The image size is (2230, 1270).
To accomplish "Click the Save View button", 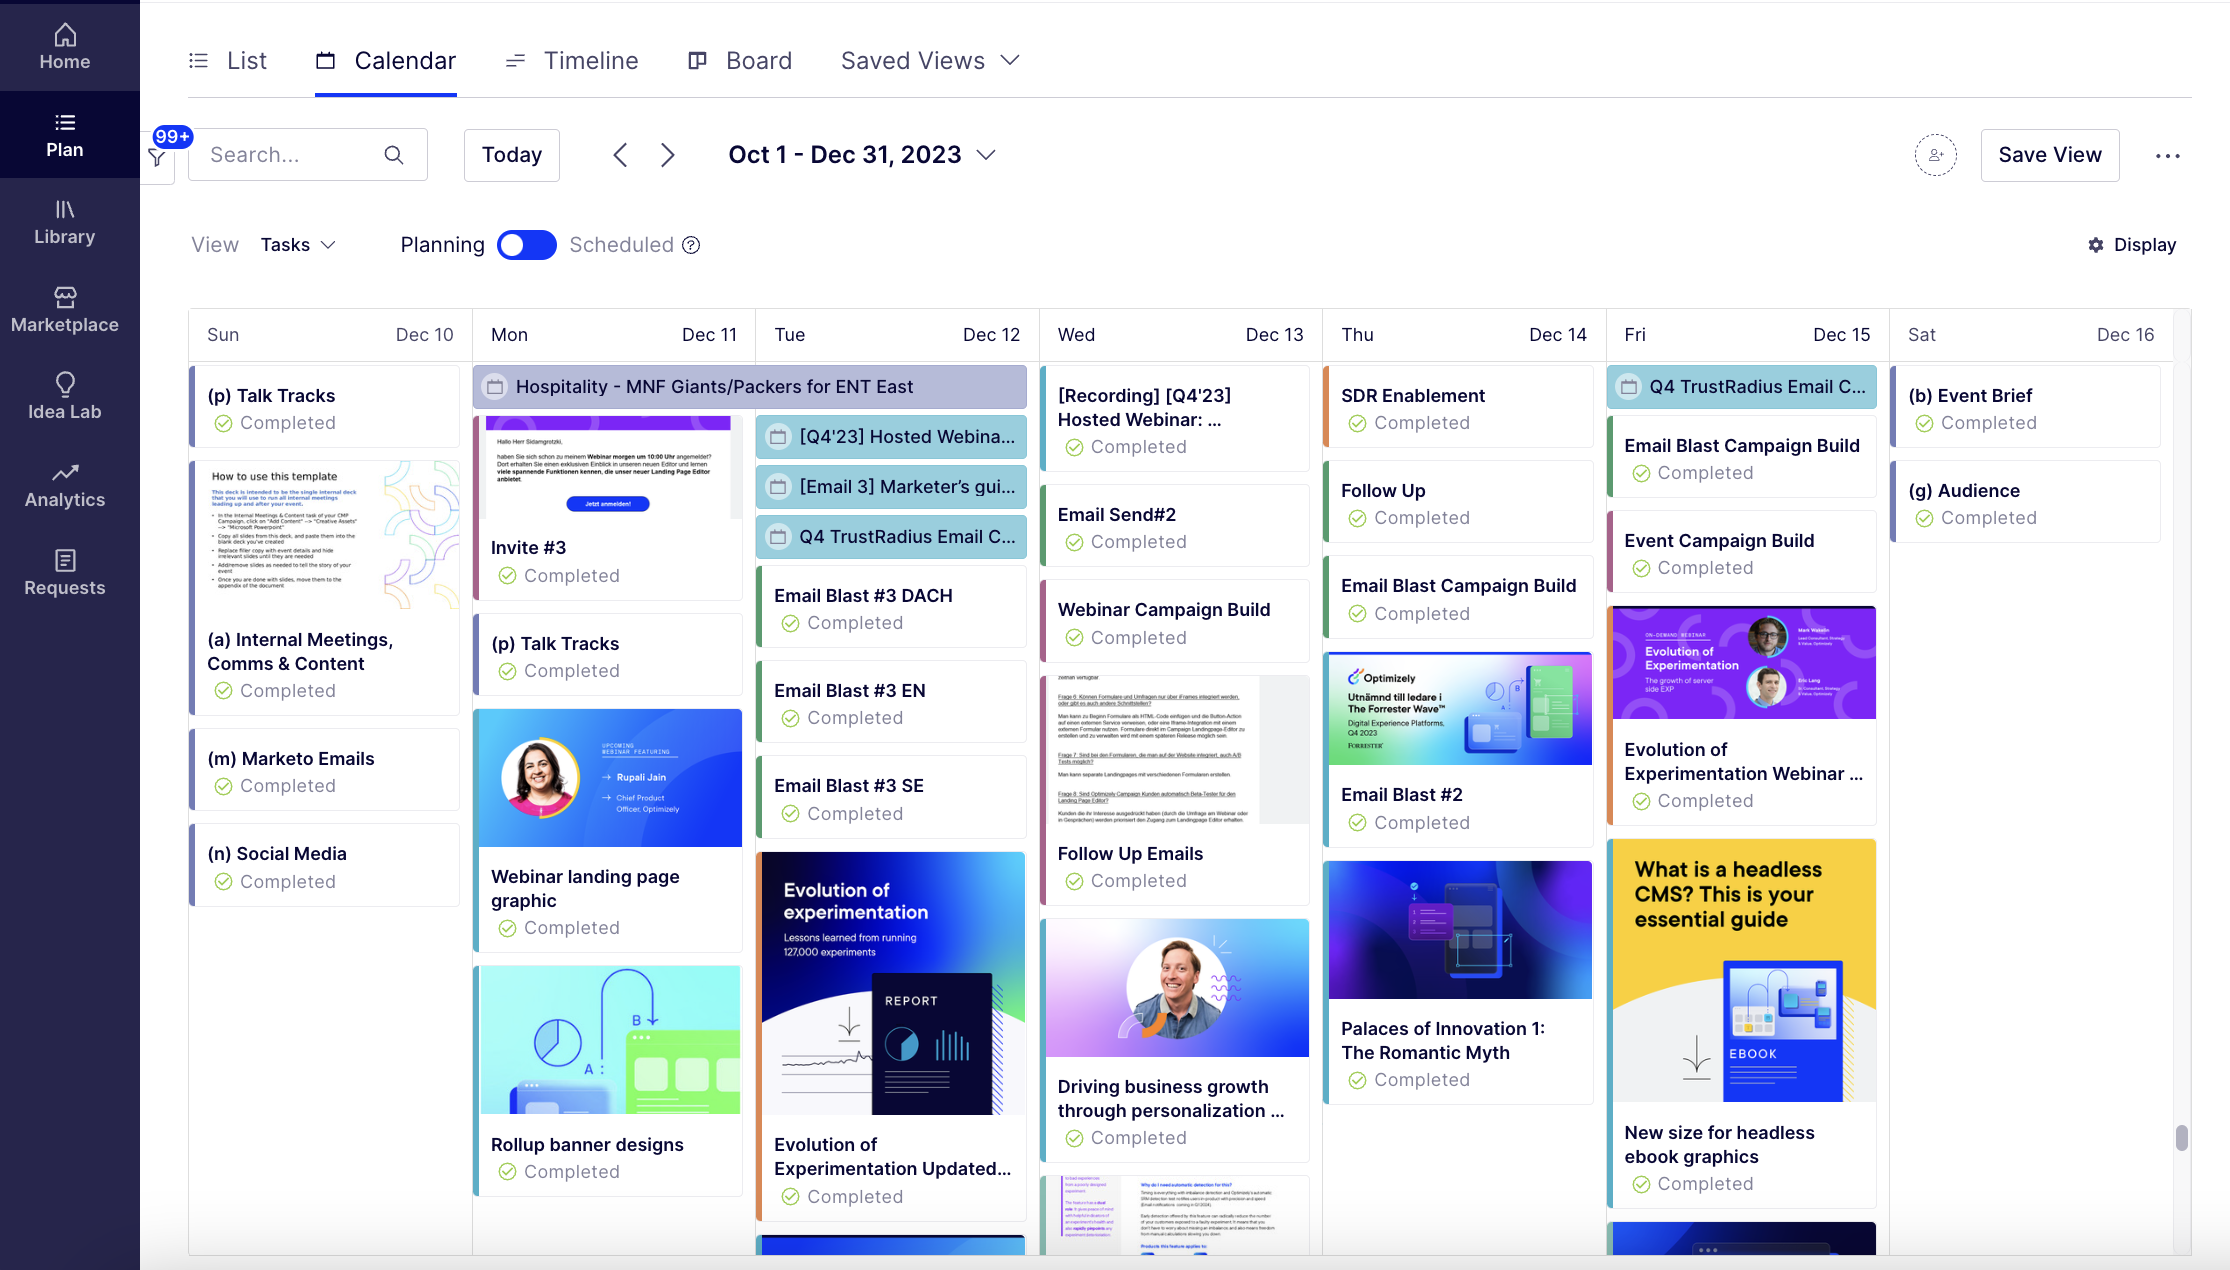I will pos(2050,155).
